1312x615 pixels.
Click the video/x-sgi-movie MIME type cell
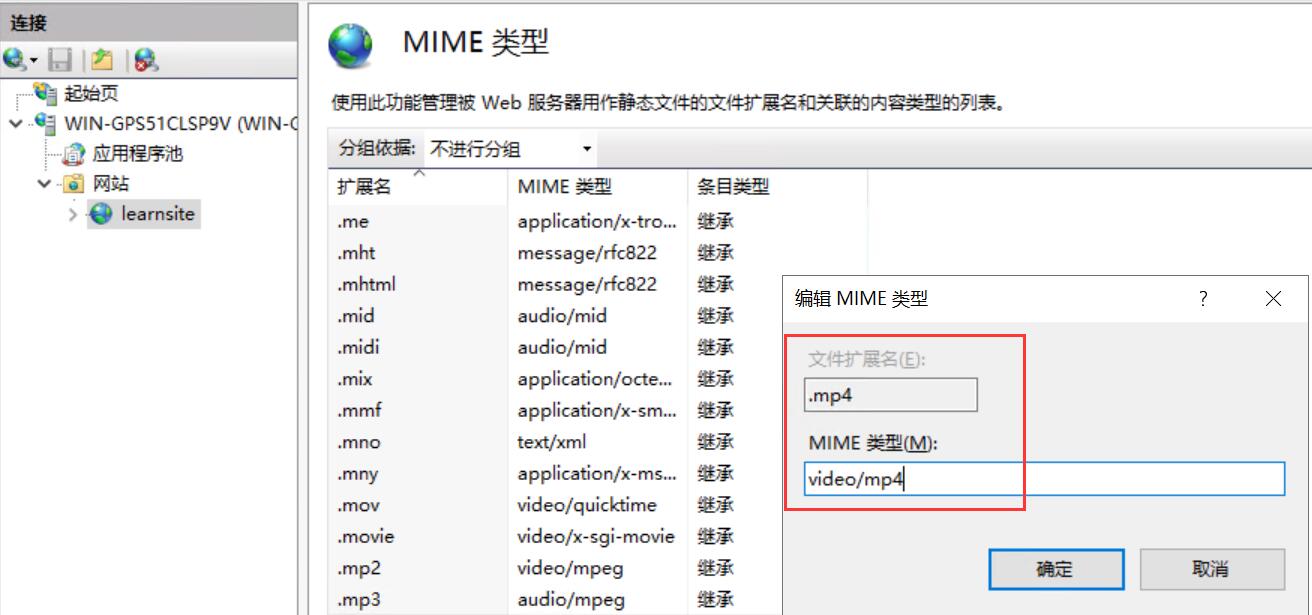click(596, 537)
